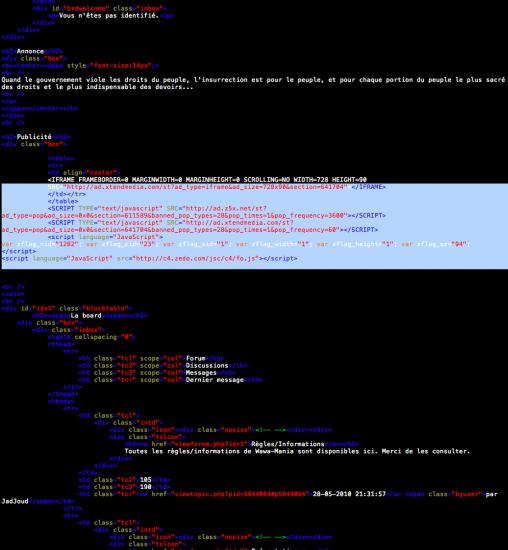Viewport: 508px width, 550px height.
Task: Click the "La board" heading text
Action: 86,315
